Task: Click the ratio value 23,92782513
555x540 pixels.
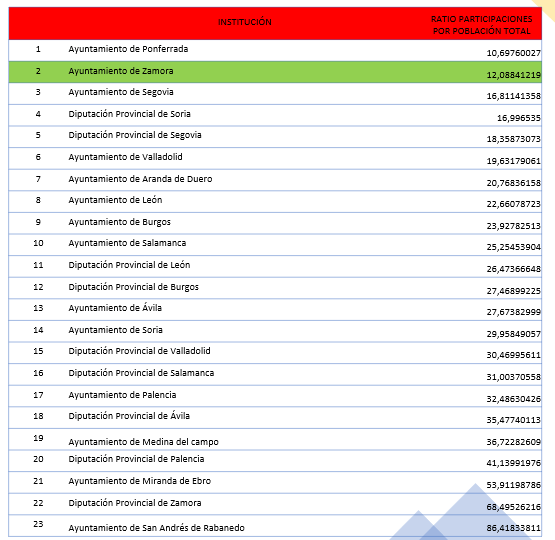Action: coord(514,226)
